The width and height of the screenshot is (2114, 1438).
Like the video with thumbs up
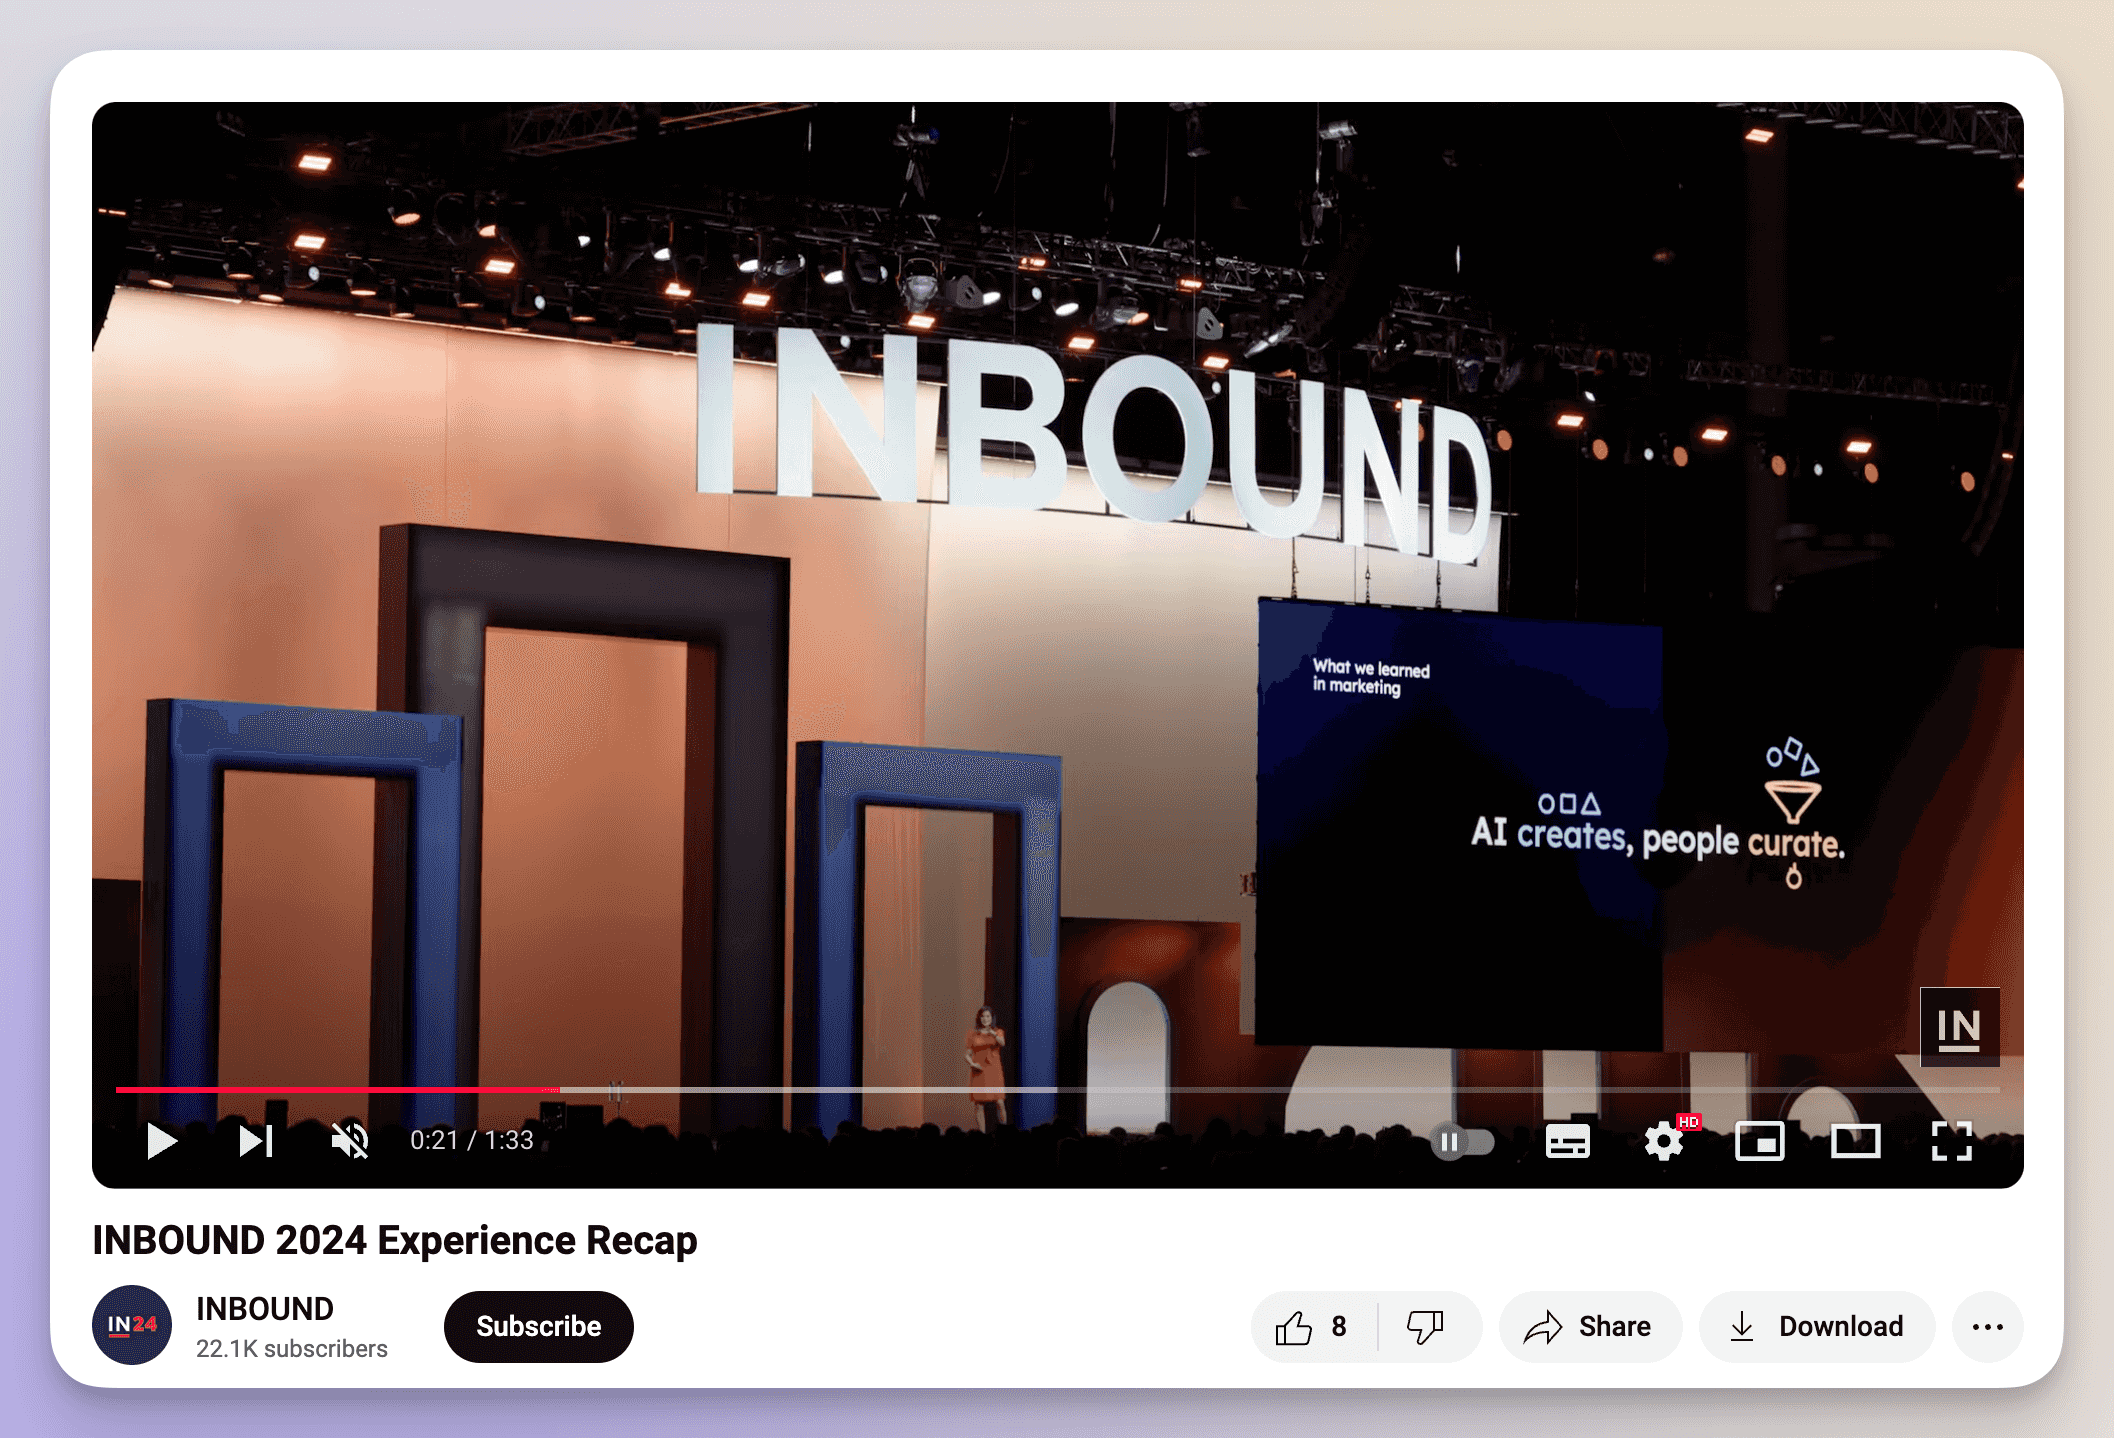1312,1327
